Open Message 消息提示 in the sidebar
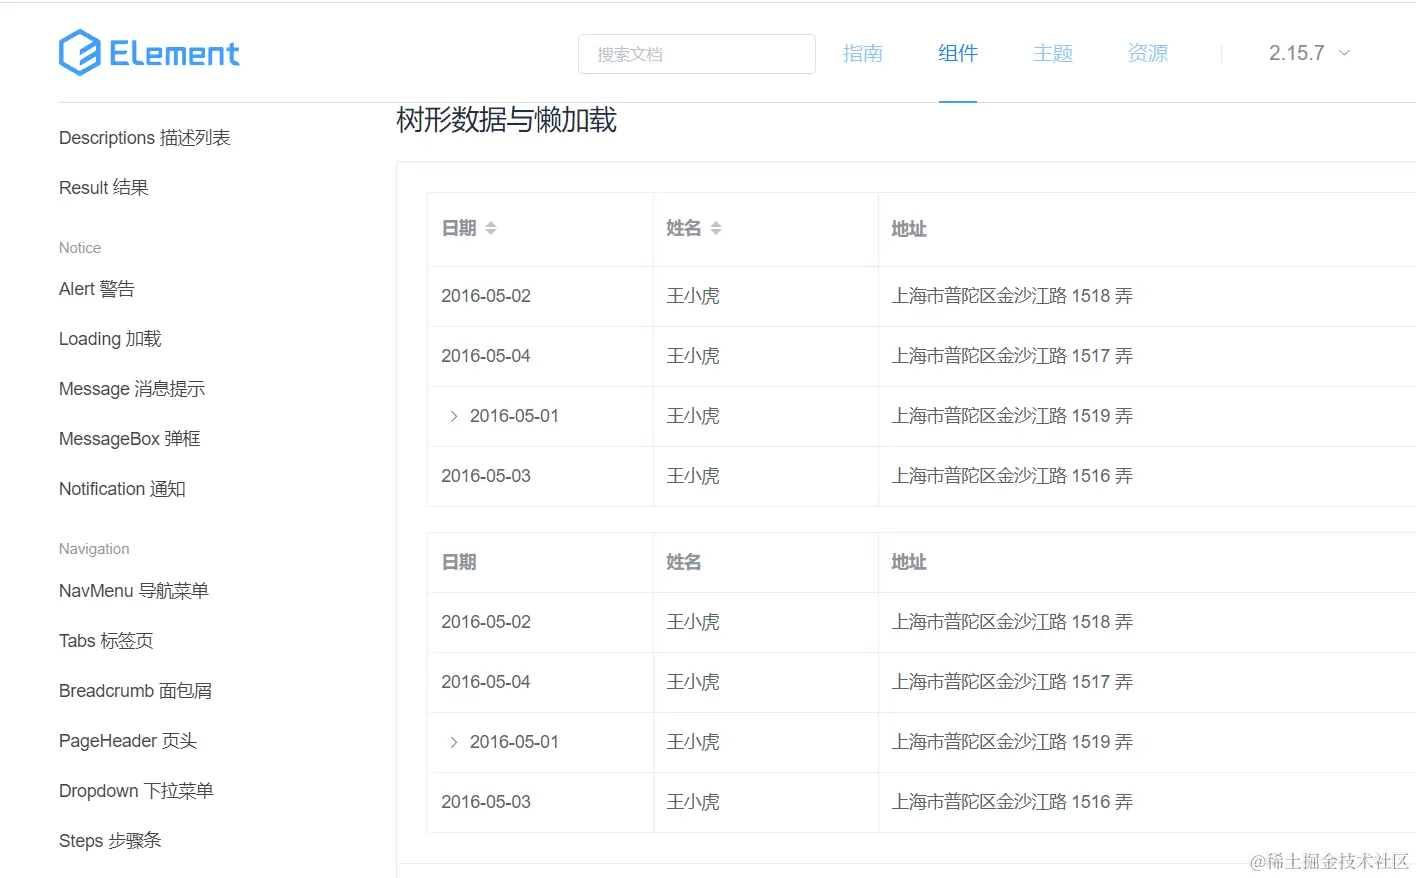1416x878 pixels. pos(132,389)
